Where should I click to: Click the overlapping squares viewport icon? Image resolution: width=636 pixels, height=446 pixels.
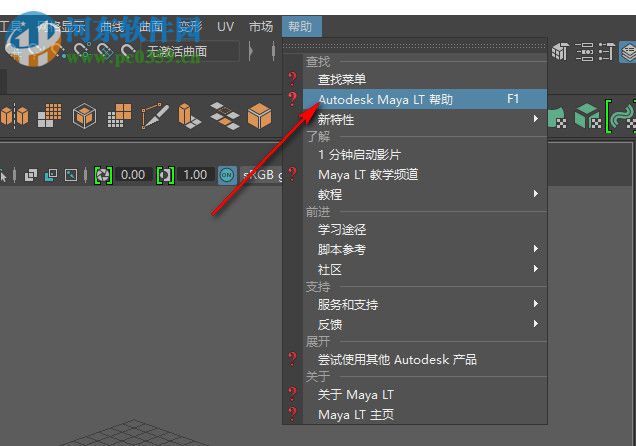click(x=30, y=175)
